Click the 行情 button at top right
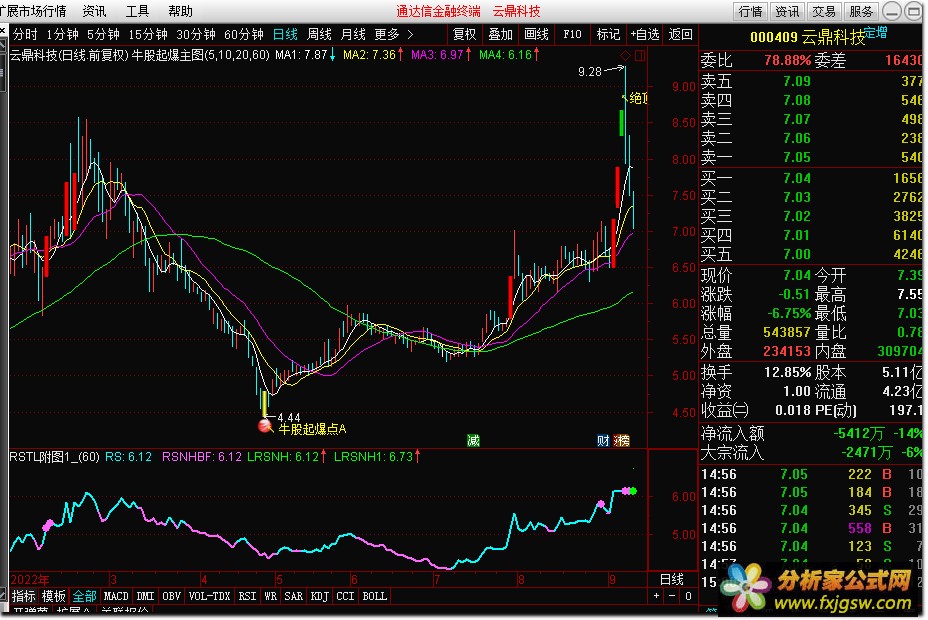This screenshot has height=620, width=928. pyautogui.click(x=750, y=11)
